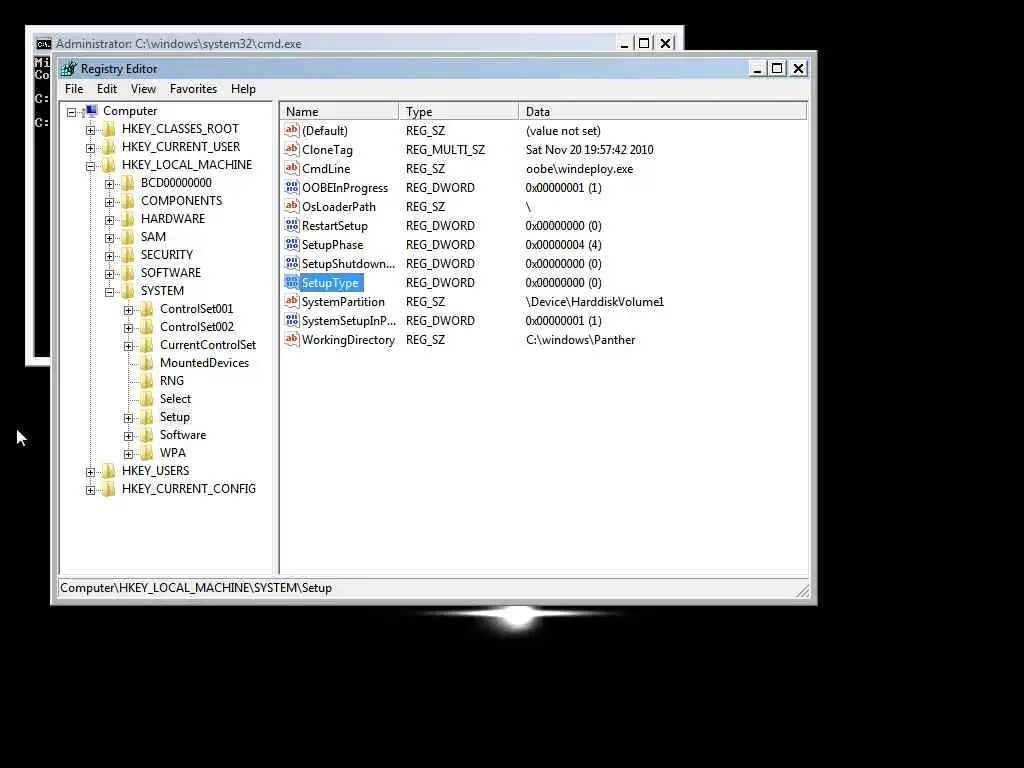Click the string icon beside SystemPartition
Screen dimensions: 1024x768
[292, 301]
